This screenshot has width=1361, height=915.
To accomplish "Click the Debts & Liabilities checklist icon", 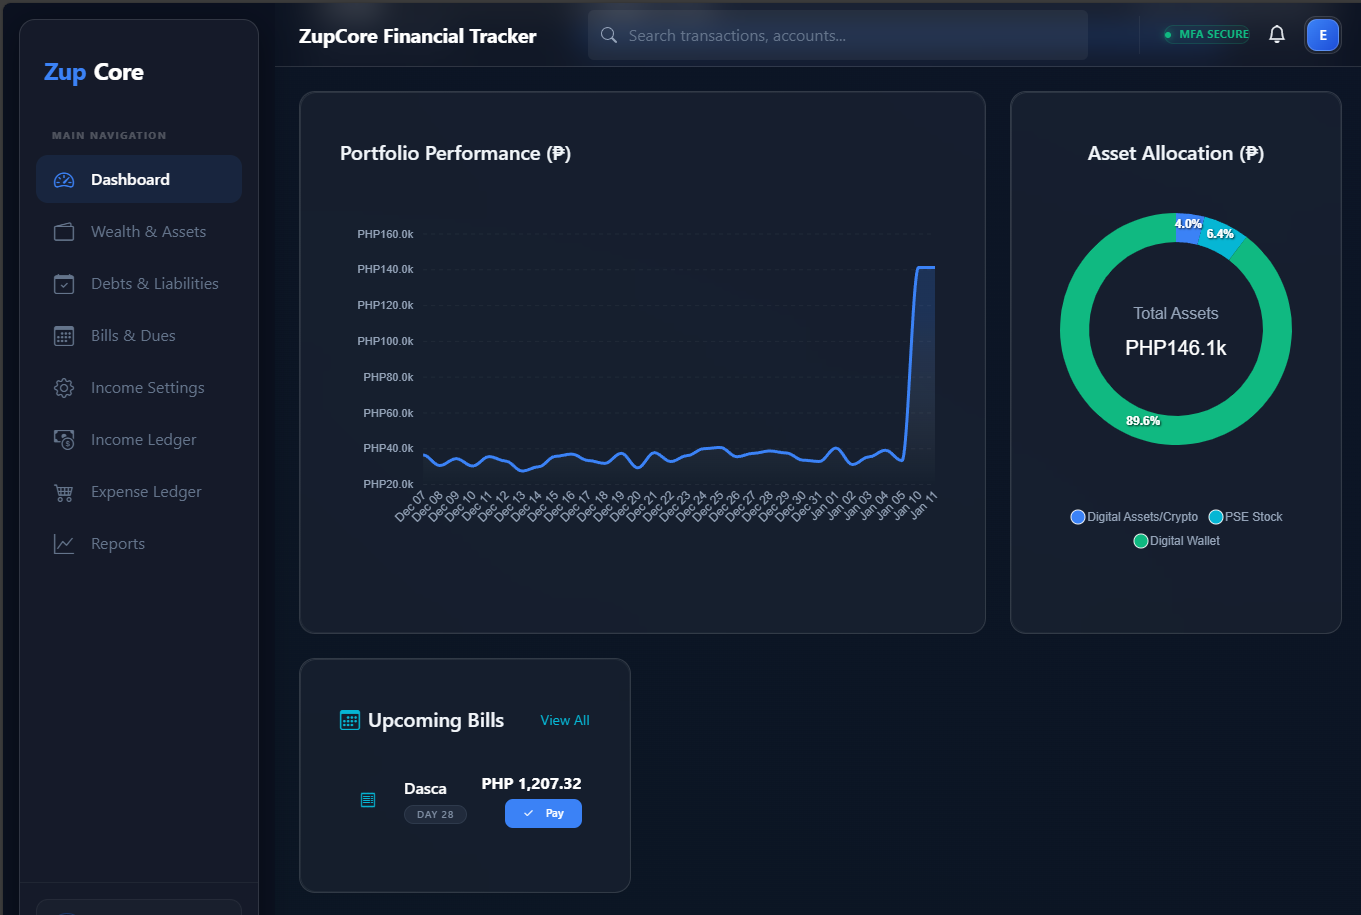I will 63,283.
